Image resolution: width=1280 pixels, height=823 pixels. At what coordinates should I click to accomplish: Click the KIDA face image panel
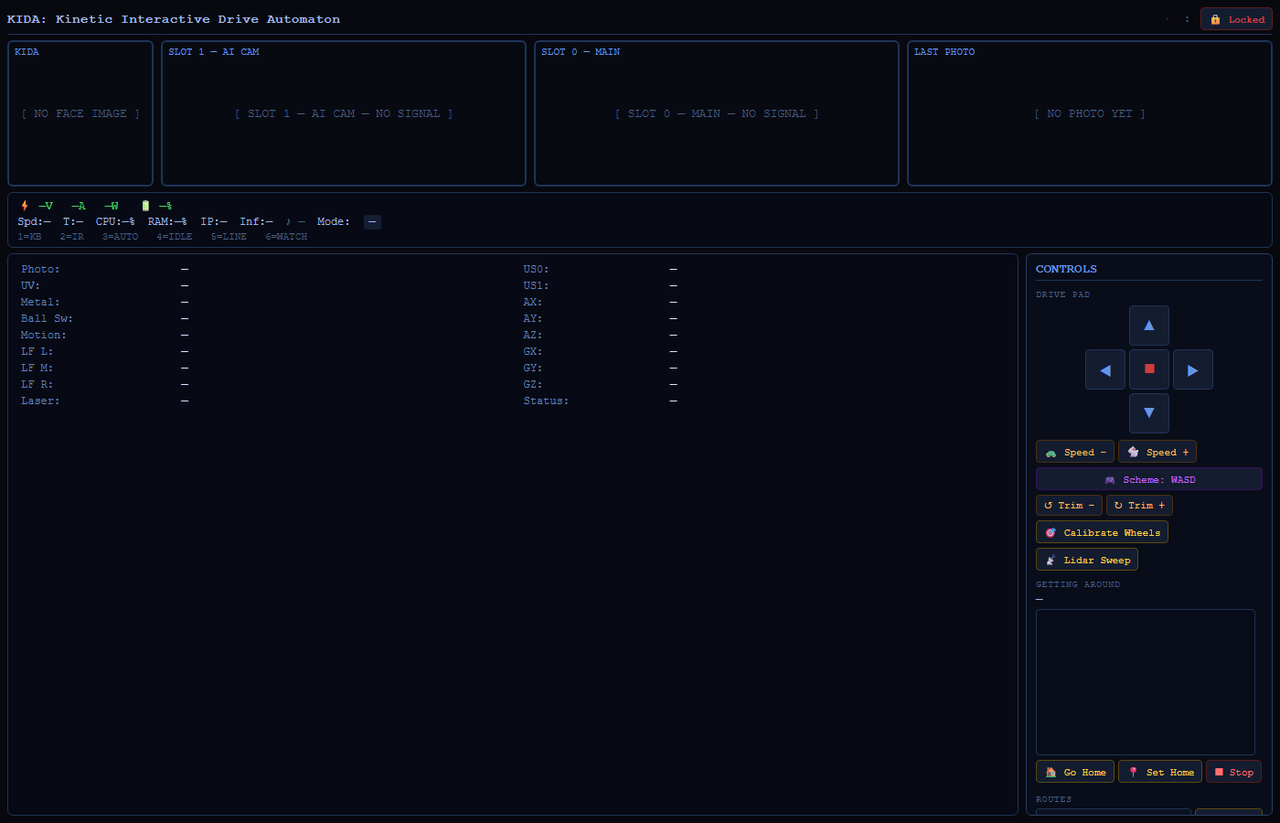pyautogui.click(x=81, y=113)
